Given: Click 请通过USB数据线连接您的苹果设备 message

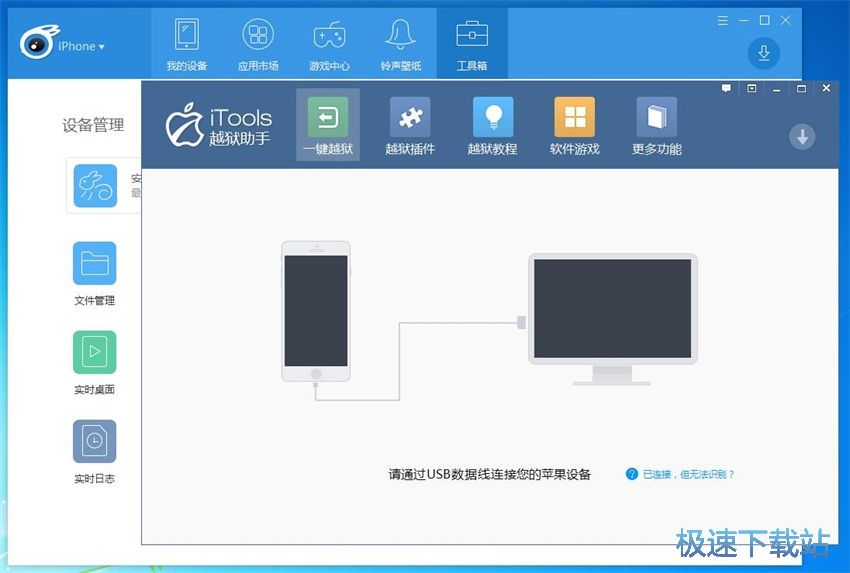Looking at the screenshot, I should (x=490, y=474).
